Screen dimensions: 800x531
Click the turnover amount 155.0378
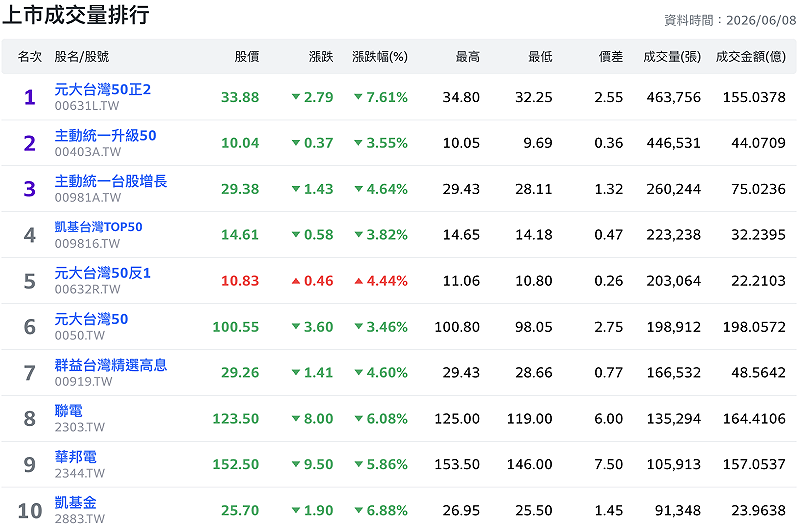(x=754, y=97)
